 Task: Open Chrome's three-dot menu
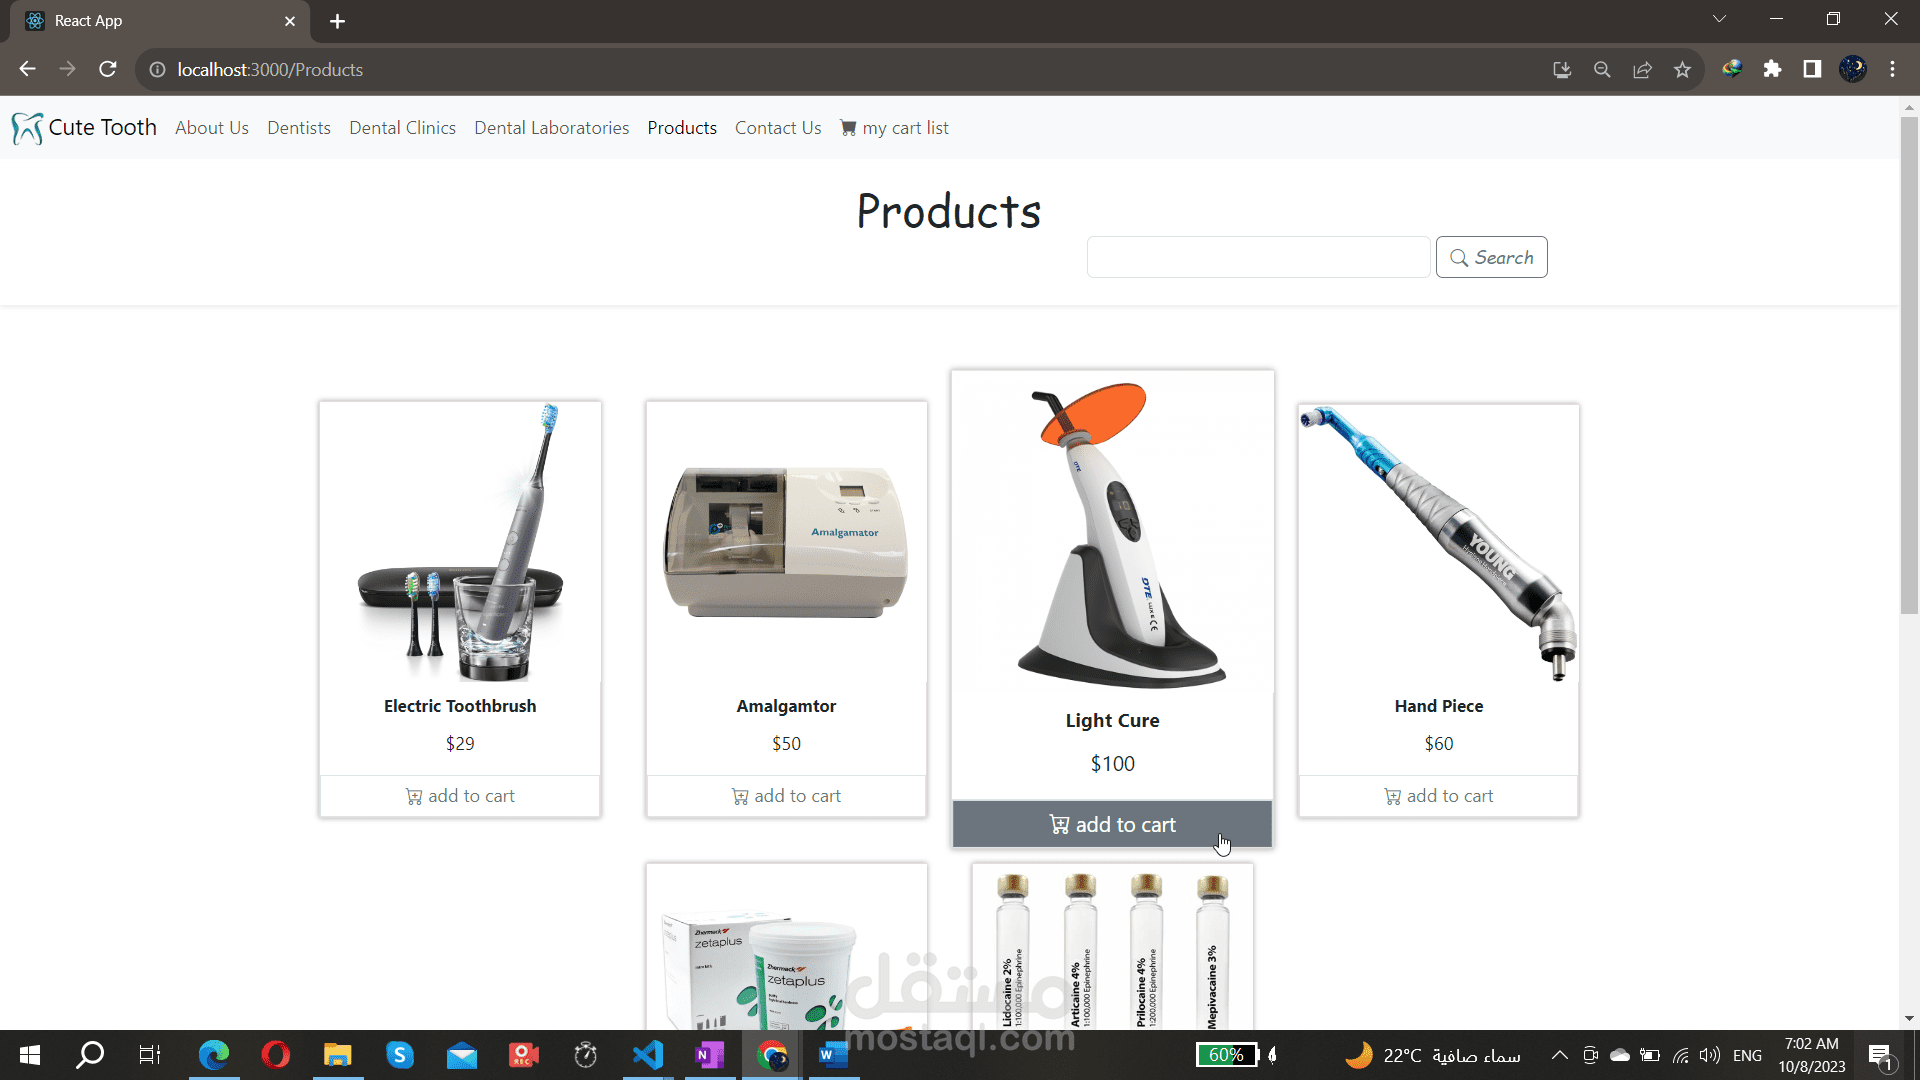pos(1892,69)
